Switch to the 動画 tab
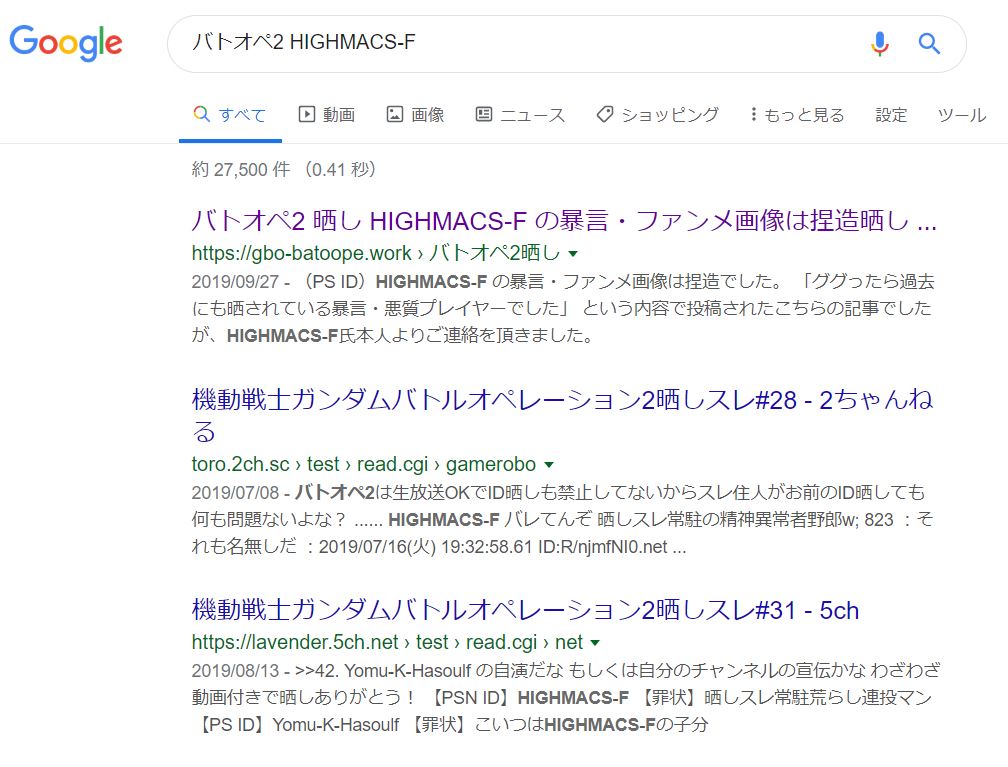1008x767 pixels. coord(327,115)
